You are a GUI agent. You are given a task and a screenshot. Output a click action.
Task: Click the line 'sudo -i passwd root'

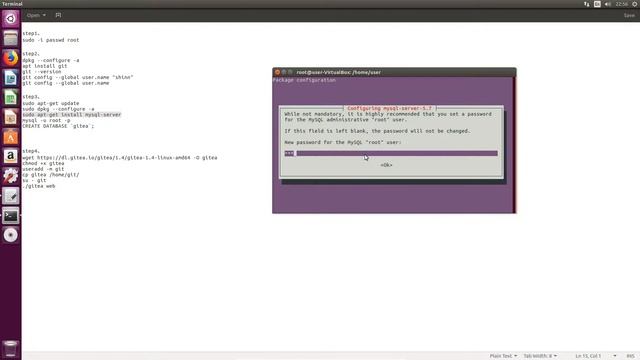coord(51,40)
